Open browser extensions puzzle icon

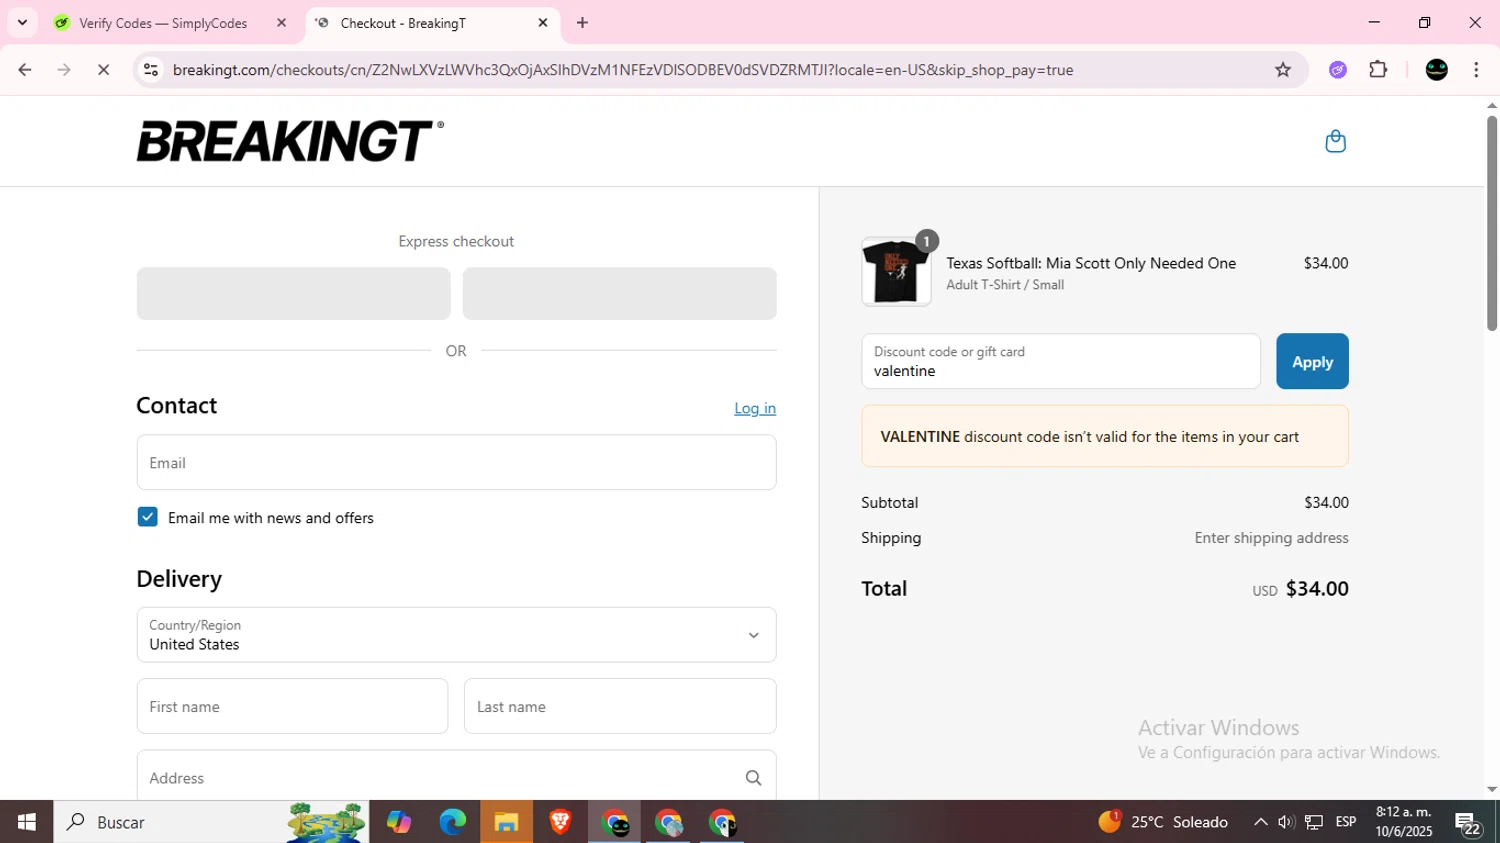click(x=1378, y=70)
